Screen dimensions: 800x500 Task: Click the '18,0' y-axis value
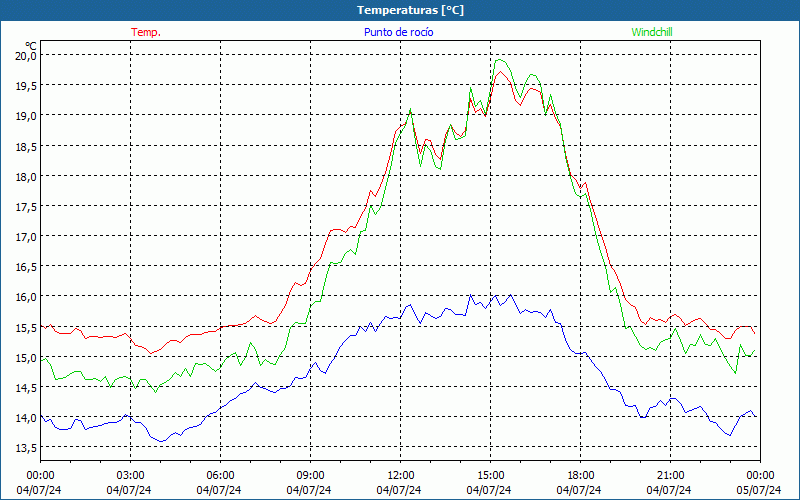(x=26, y=177)
